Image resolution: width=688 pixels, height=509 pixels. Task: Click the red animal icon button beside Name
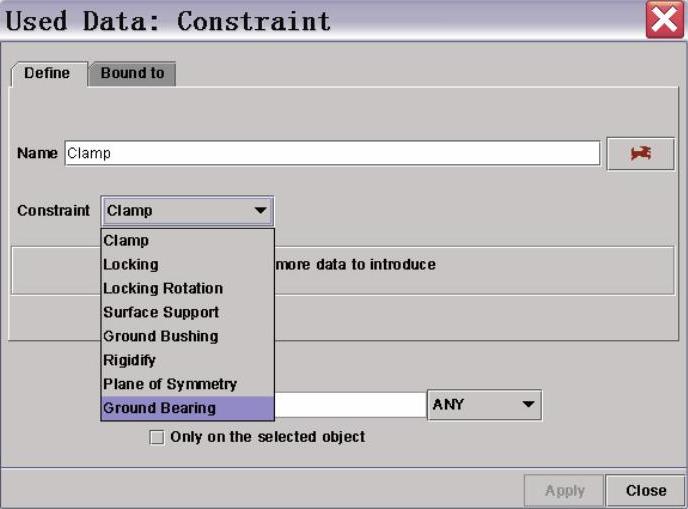(x=640, y=153)
